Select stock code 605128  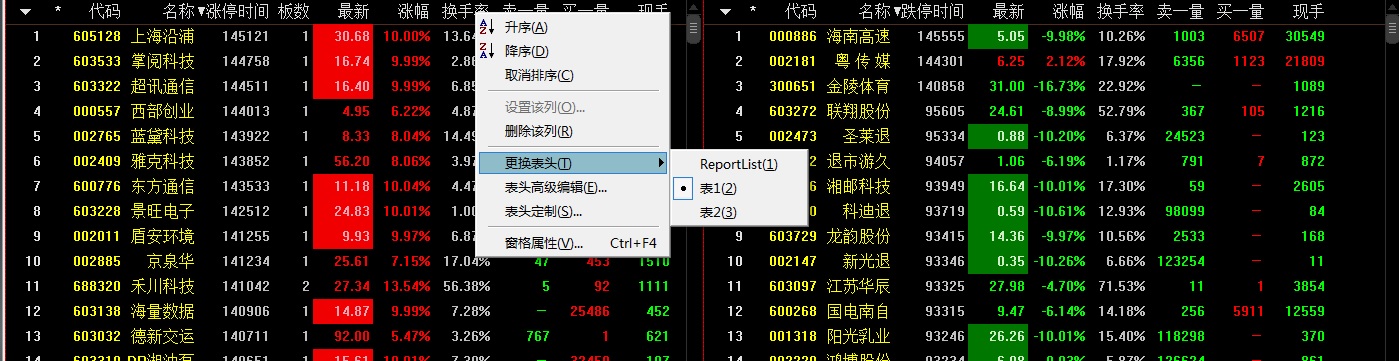pyautogui.click(x=97, y=36)
